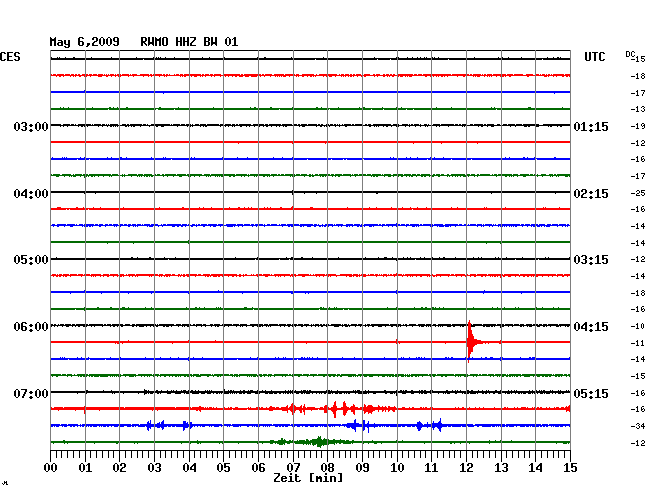The image size is (650, 494).
Task: Select minute 05 on the time axis
Action: click(223, 467)
